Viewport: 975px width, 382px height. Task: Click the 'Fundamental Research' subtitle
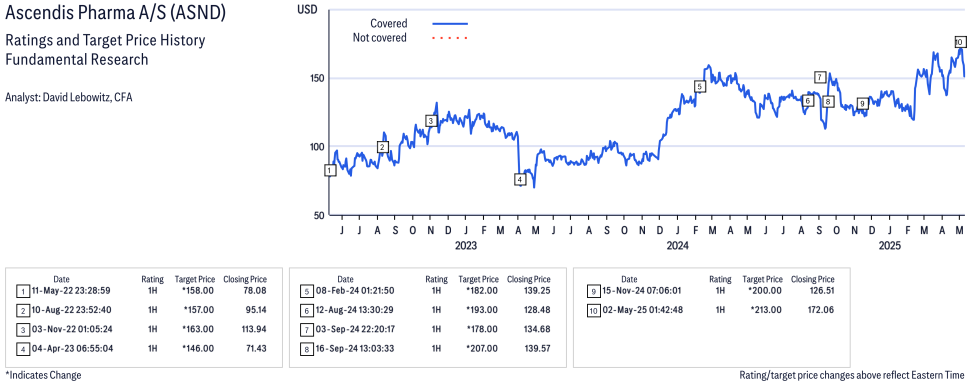click(76, 60)
